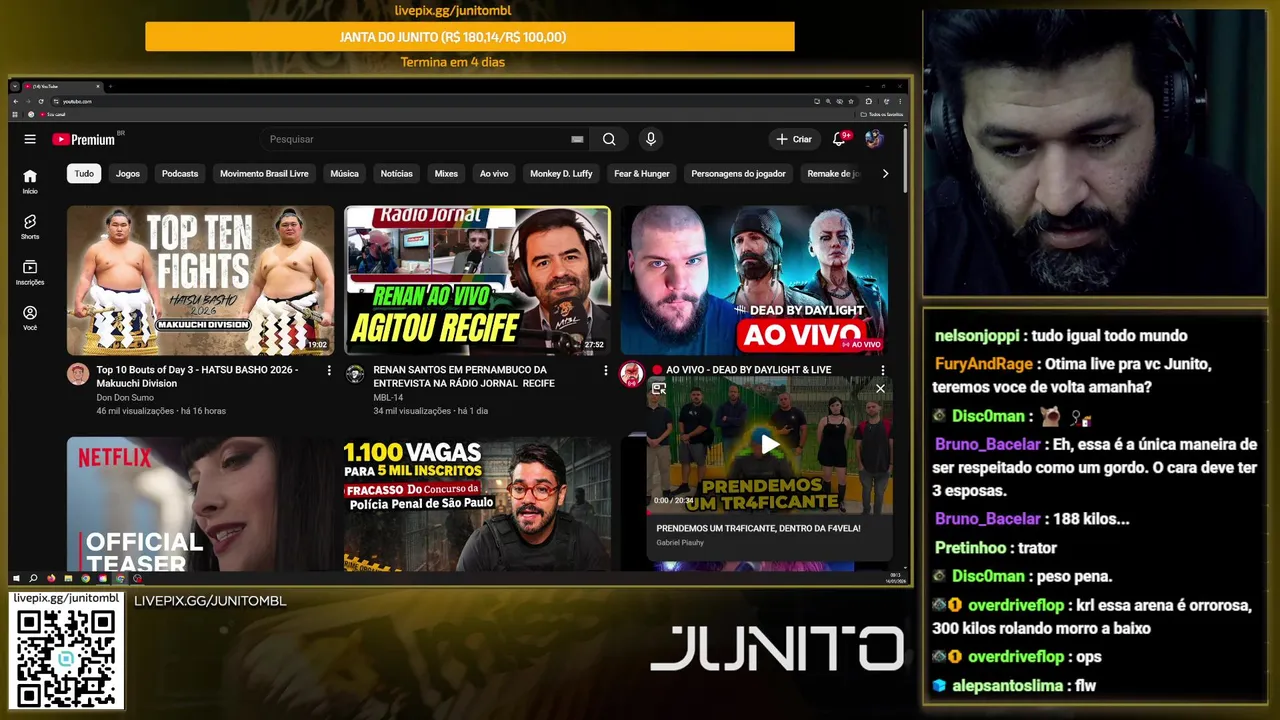Open more options for Renan Santos video
Screen dimensions: 1280x720
tap(605, 370)
